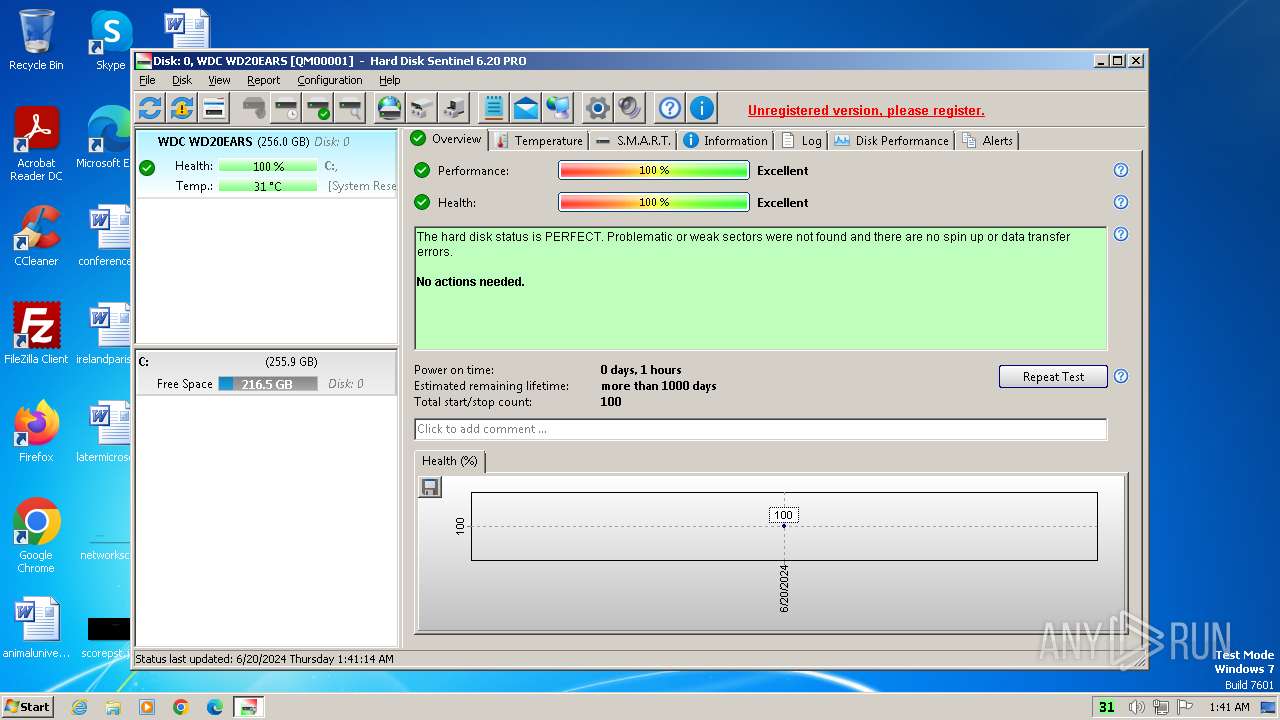The width and height of the screenshot is (1280, 720).
Task: Open the Report menu
Action: pos(264,80)
